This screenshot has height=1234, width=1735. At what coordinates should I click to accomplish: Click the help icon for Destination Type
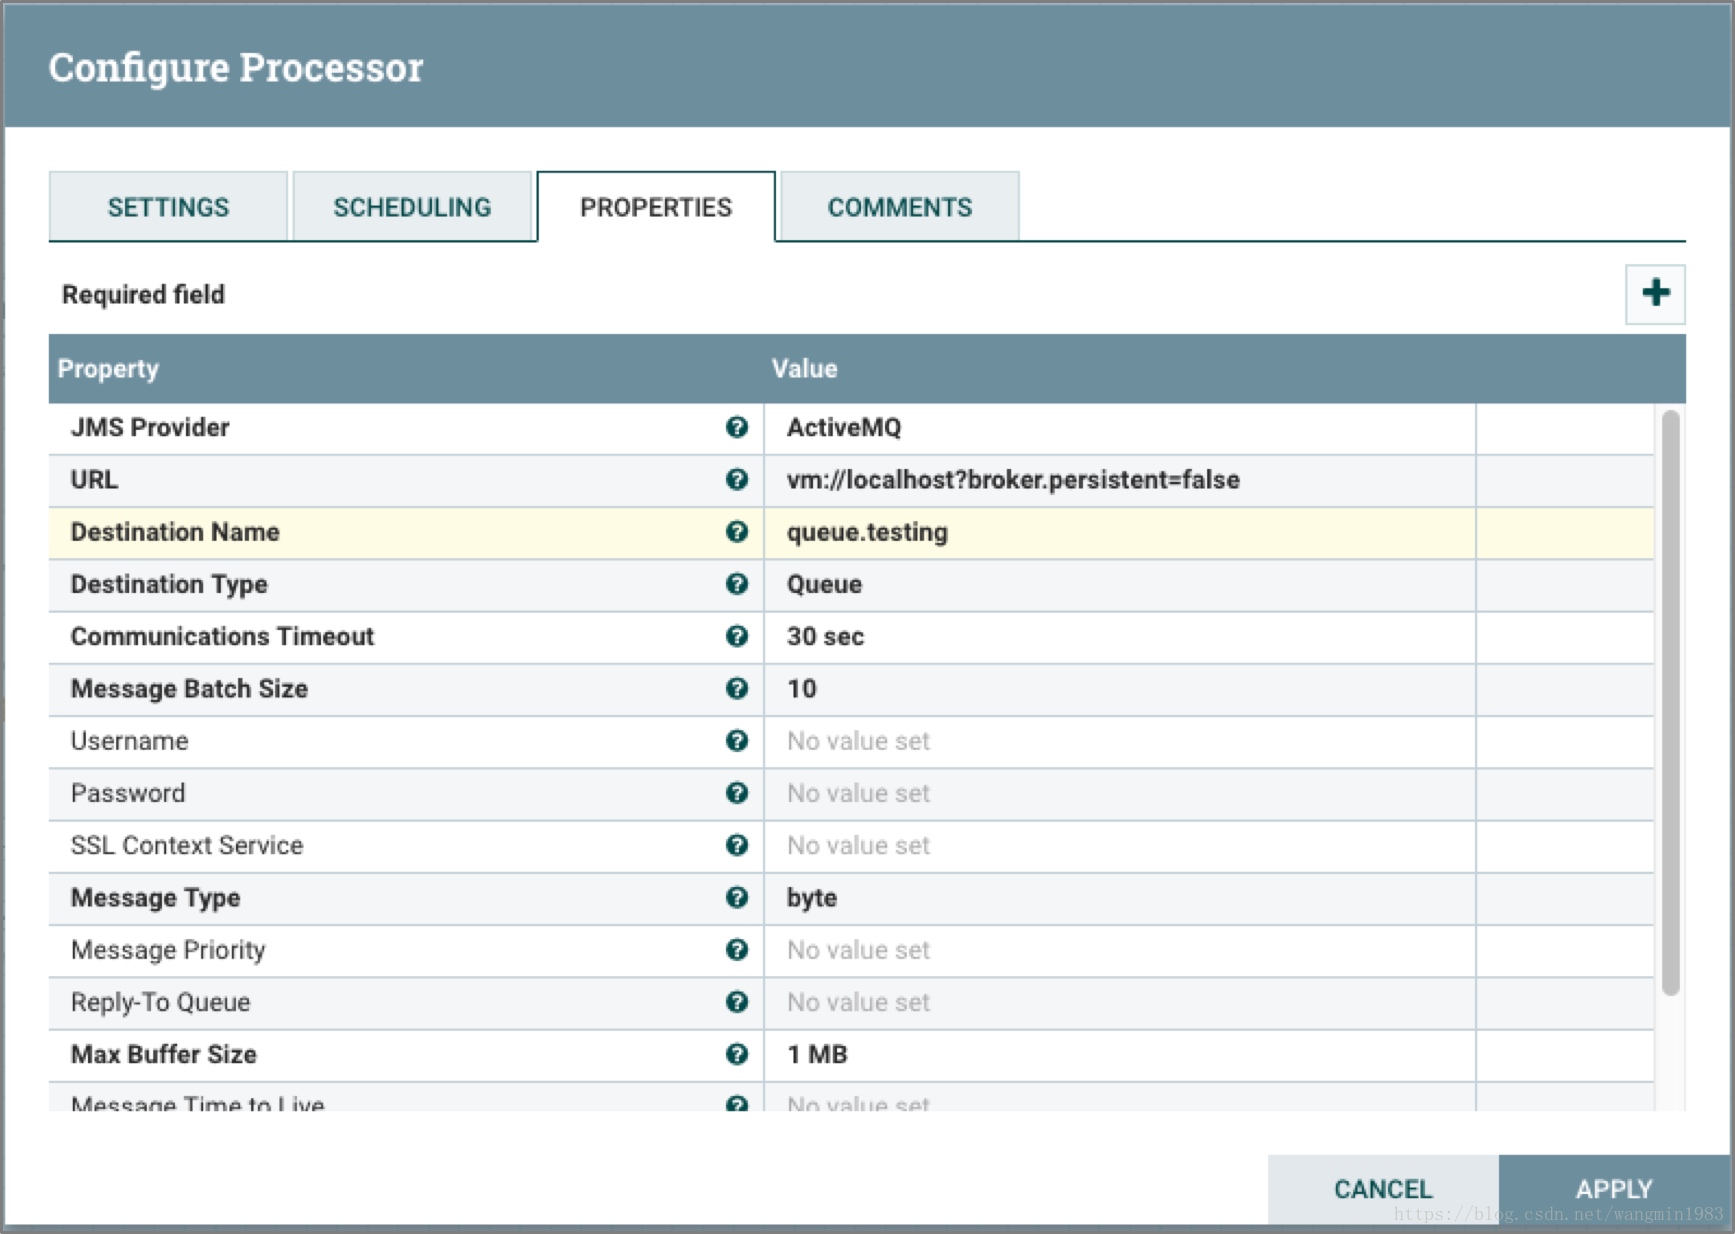pos(737,584)
